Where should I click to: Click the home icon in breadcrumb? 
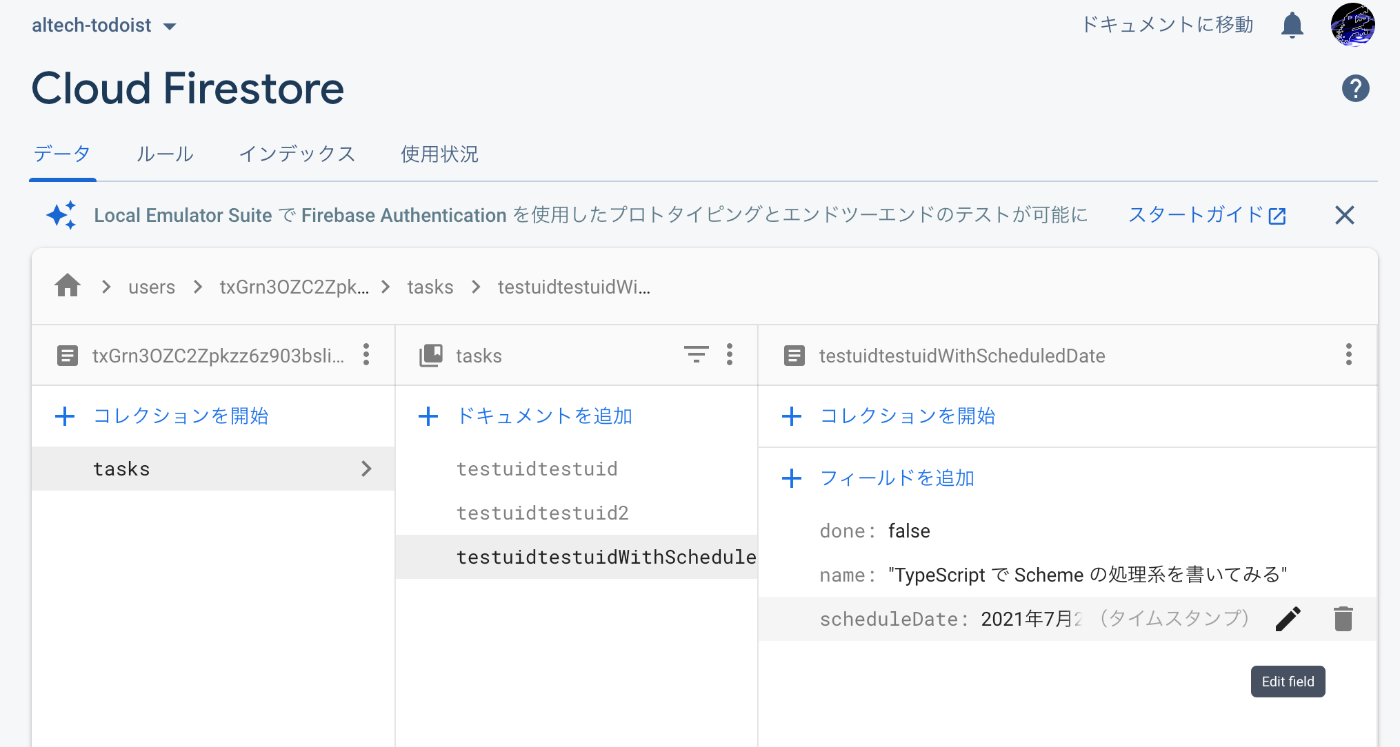tap(68, 287)
